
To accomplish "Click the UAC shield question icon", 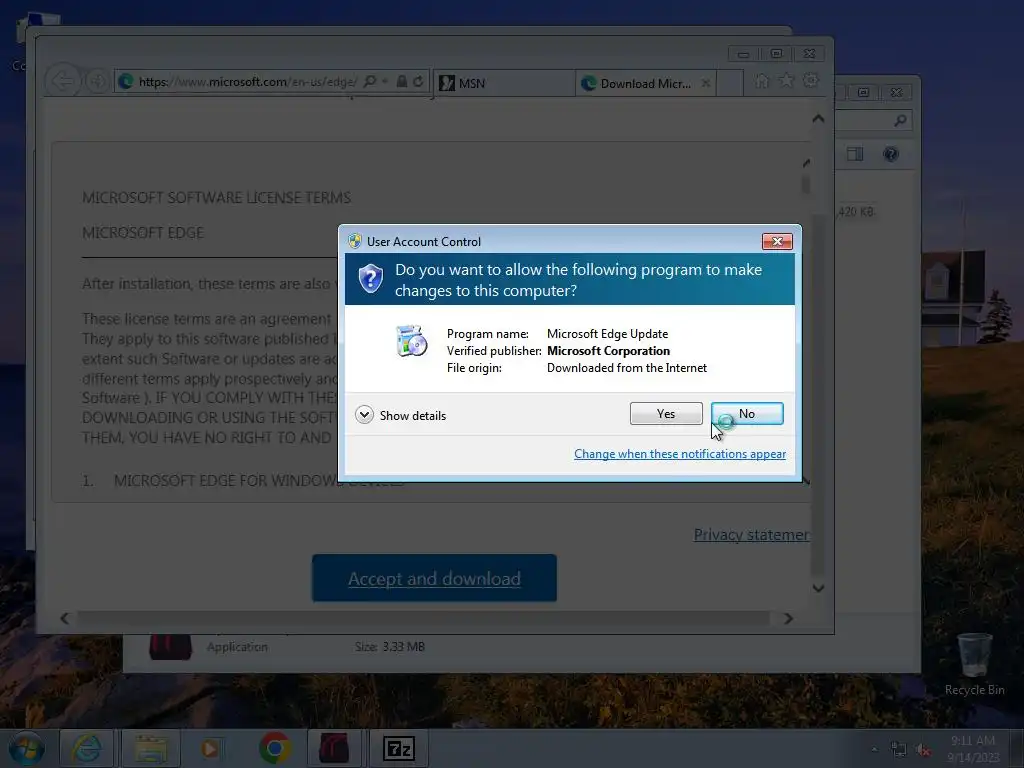I will click(370, 279).
